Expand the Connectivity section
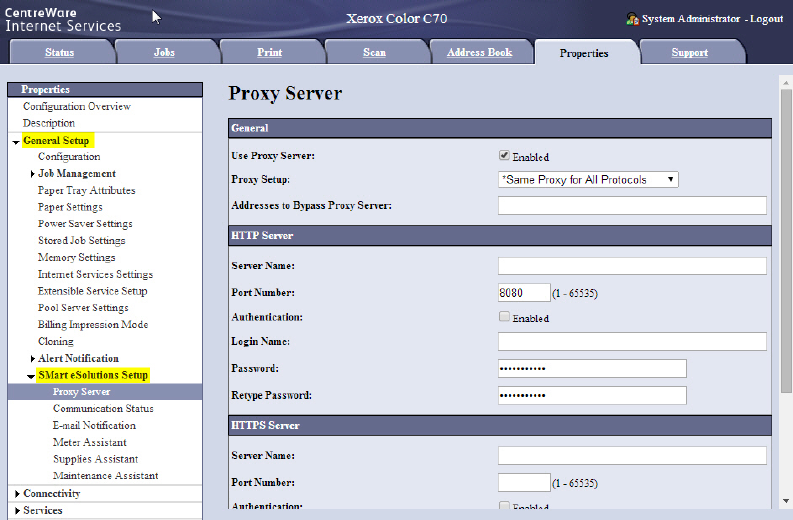 (17, 494)
